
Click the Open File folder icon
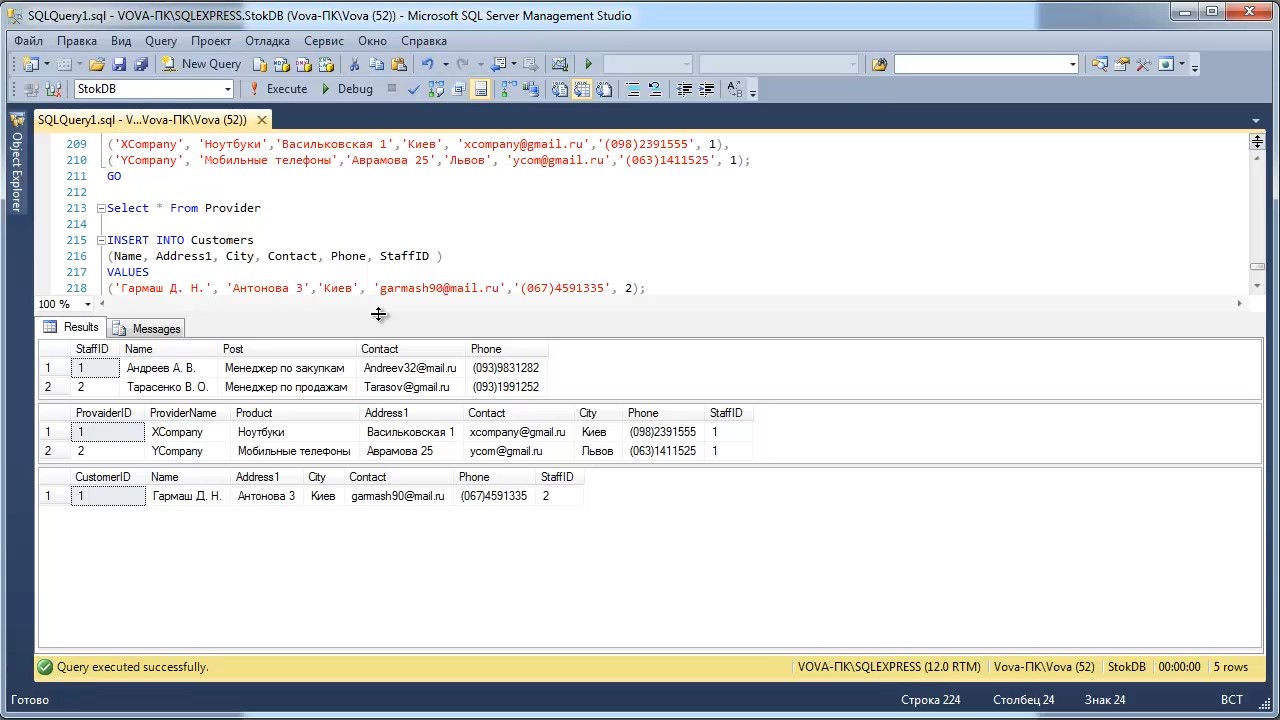(97, 64)
